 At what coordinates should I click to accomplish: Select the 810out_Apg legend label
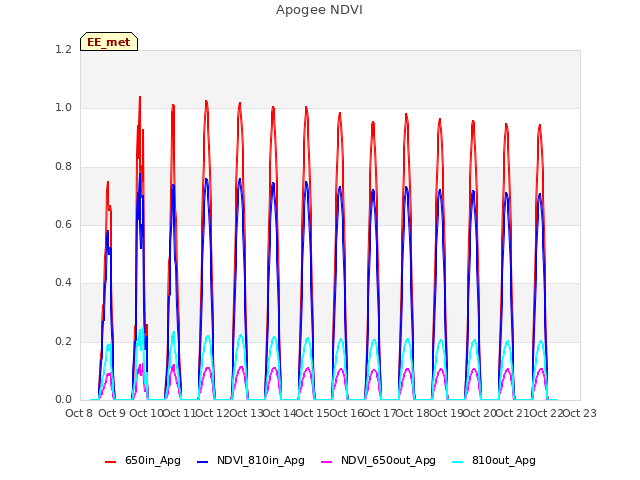[x=504, y=460]
